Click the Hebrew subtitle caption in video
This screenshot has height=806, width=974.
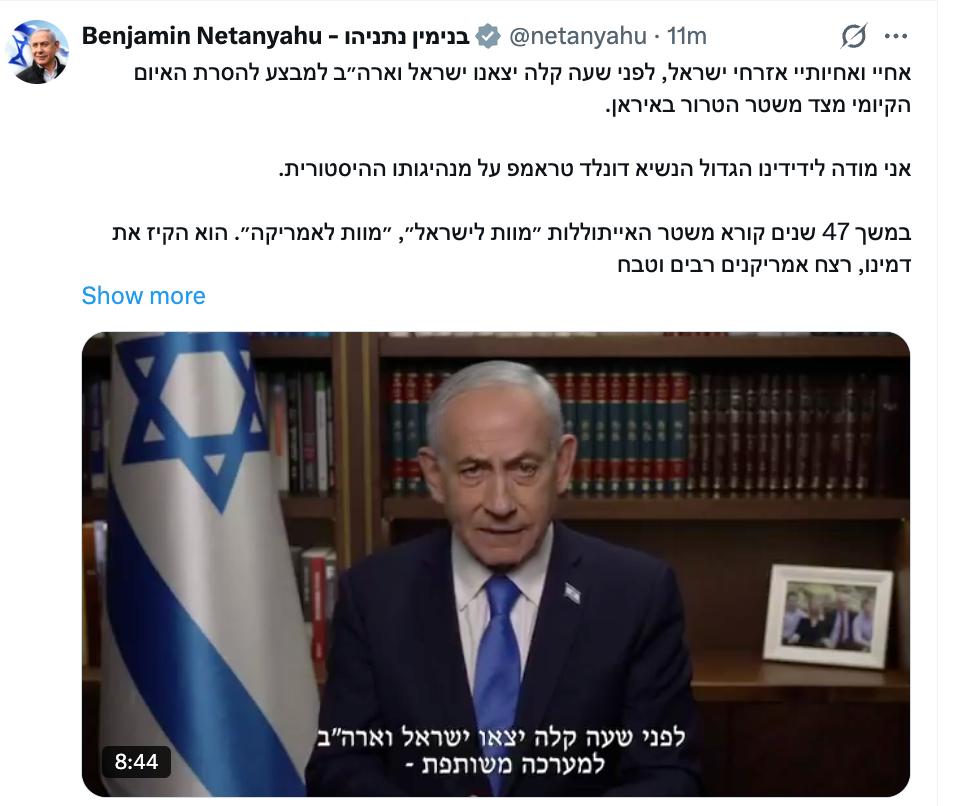click(x=501, y=750)
